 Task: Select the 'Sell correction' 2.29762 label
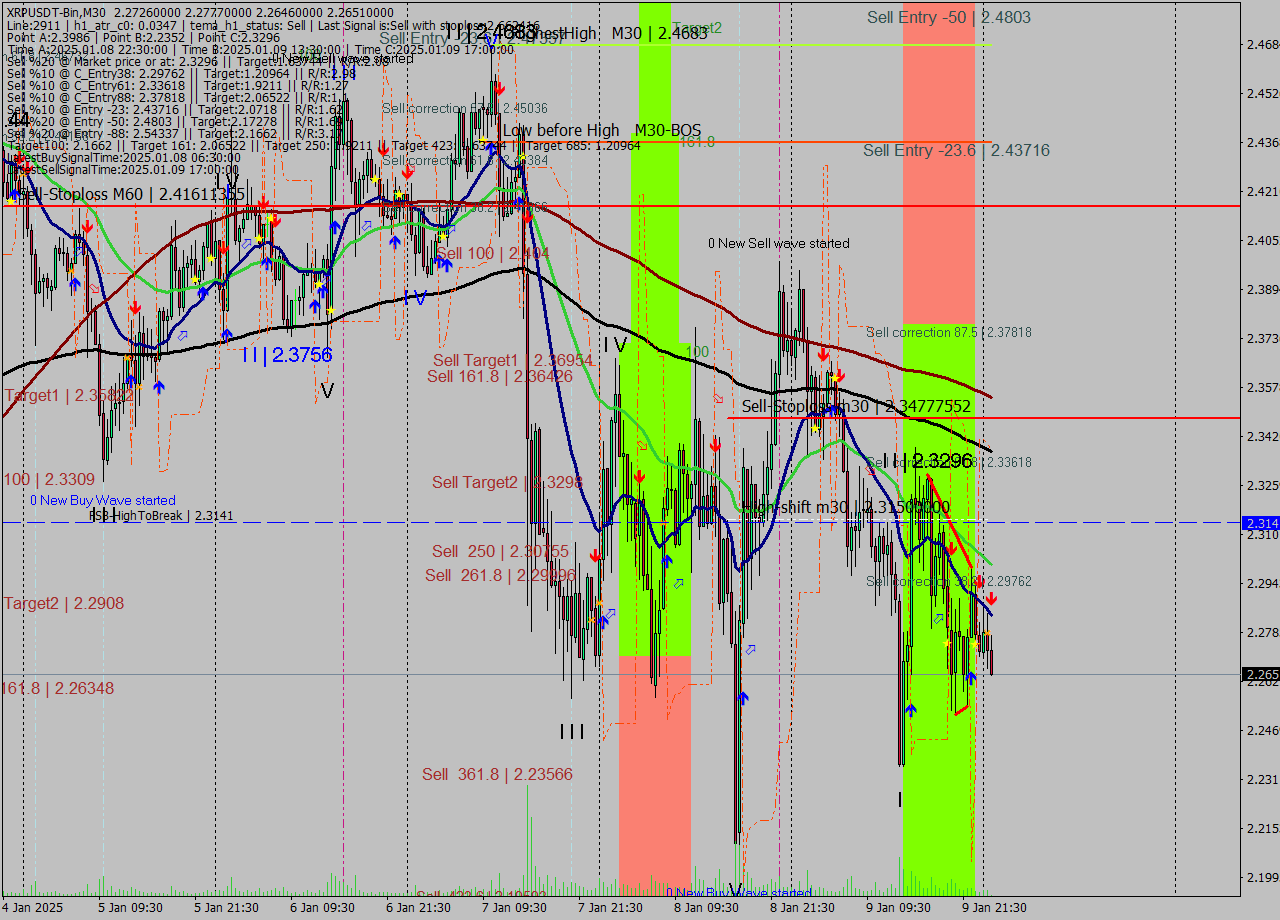(949, 581)
